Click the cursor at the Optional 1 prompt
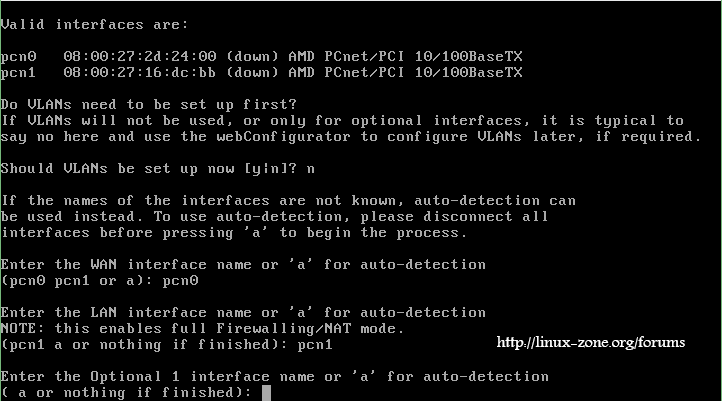The width and height of the screenshot is (722, 401). 267,392
